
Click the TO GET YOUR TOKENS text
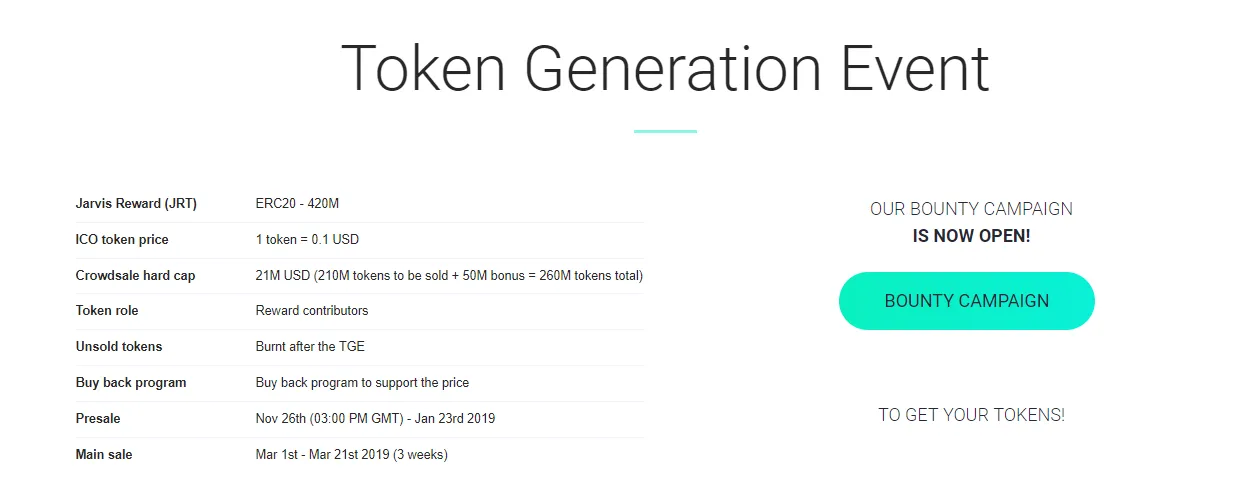pos(971,415)
